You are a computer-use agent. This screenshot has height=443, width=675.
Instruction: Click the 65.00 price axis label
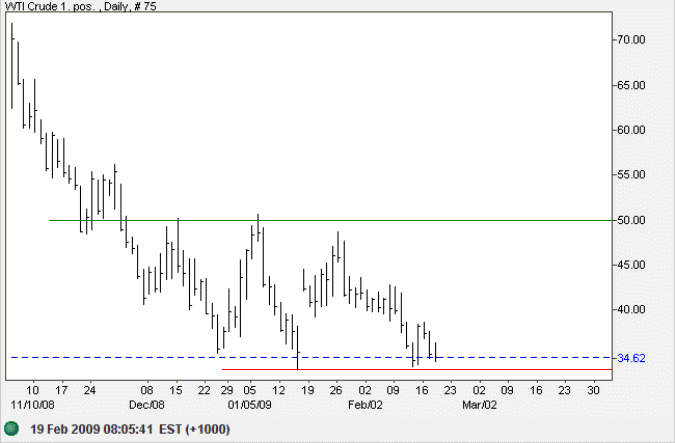[x=631, y=85]
